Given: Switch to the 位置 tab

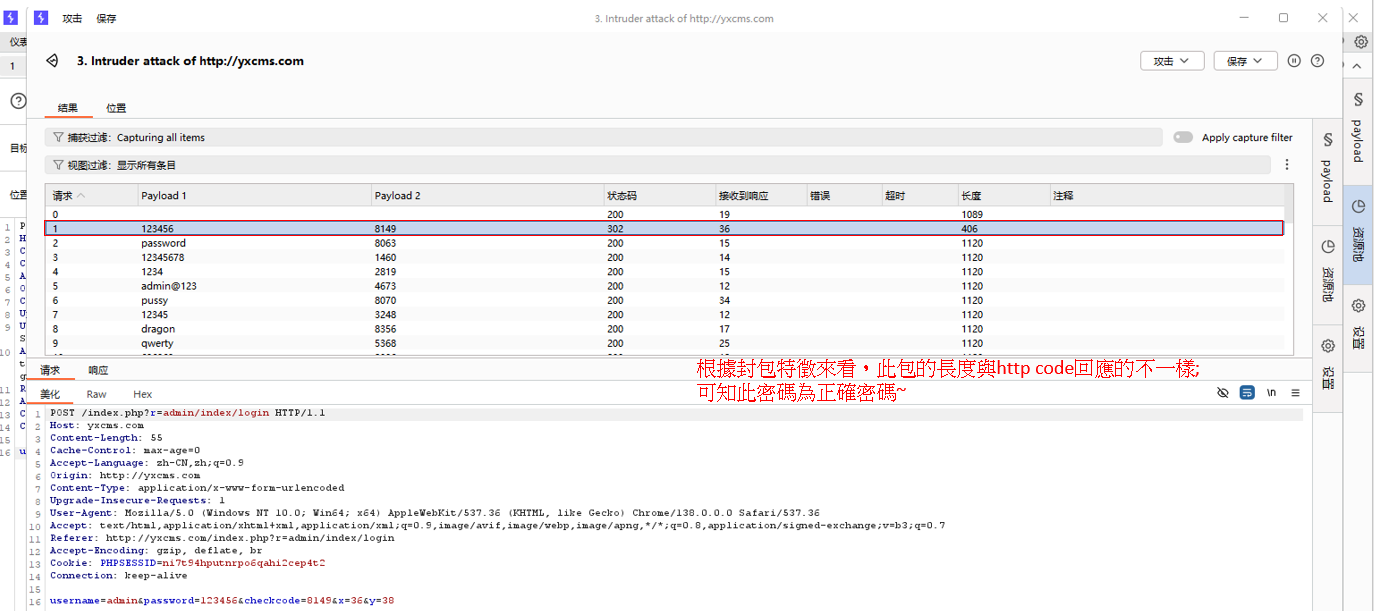Looking at the screenshot, I should click(x=116, y=108).
